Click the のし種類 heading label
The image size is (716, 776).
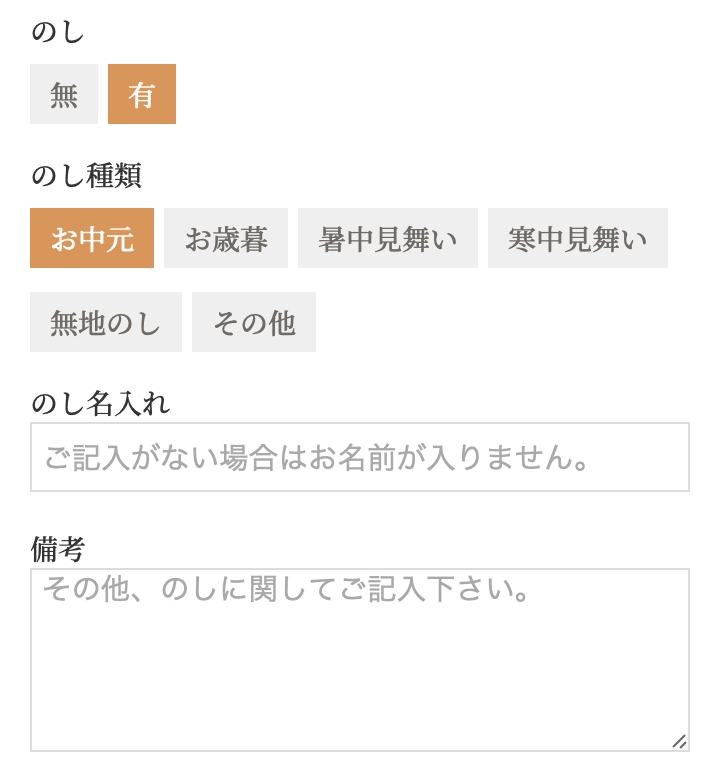click(87, 176)
